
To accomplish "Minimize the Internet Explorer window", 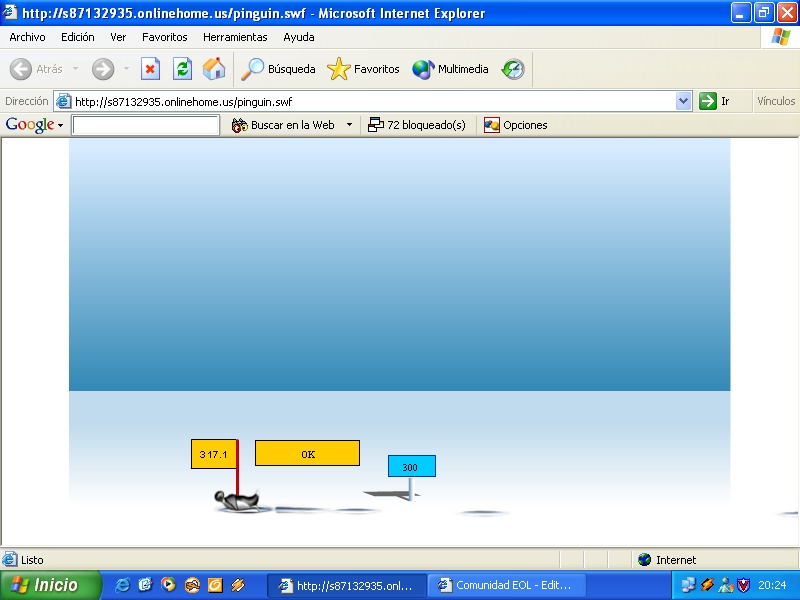I will (x=741, y=12).
